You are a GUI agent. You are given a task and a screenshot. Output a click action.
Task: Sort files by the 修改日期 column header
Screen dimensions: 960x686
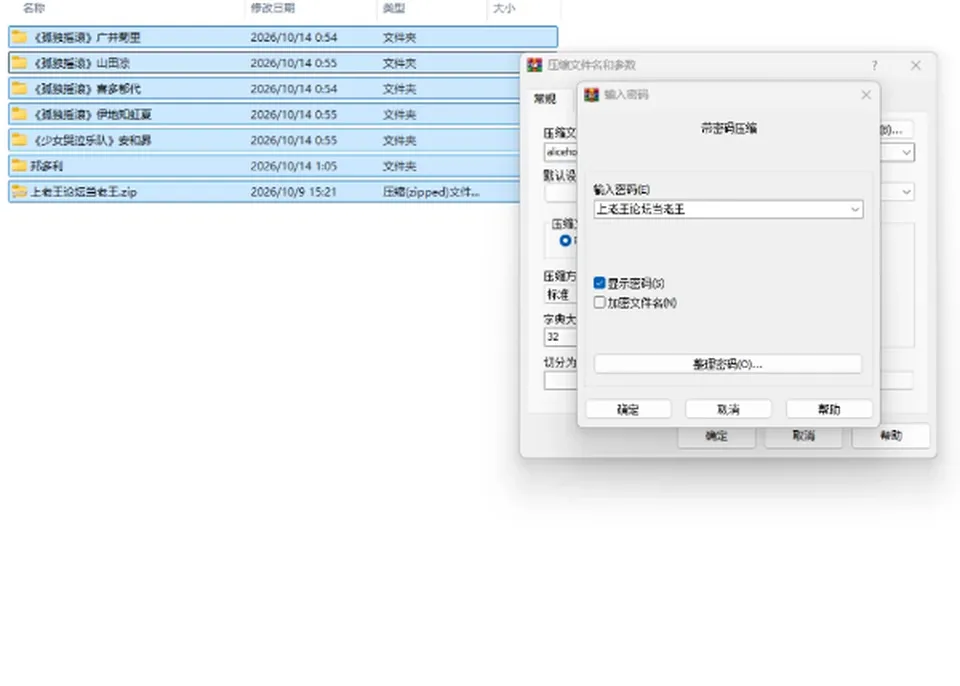tap(273, 9)
